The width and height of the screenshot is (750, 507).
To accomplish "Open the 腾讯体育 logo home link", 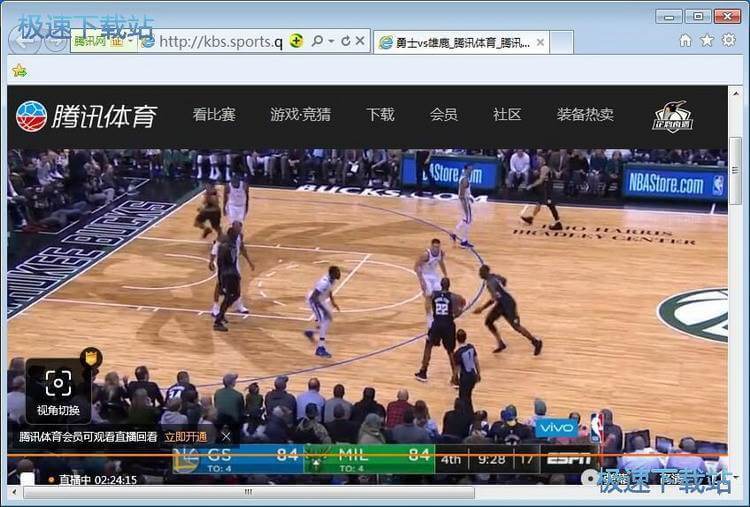I will click(x=86, y=116).
